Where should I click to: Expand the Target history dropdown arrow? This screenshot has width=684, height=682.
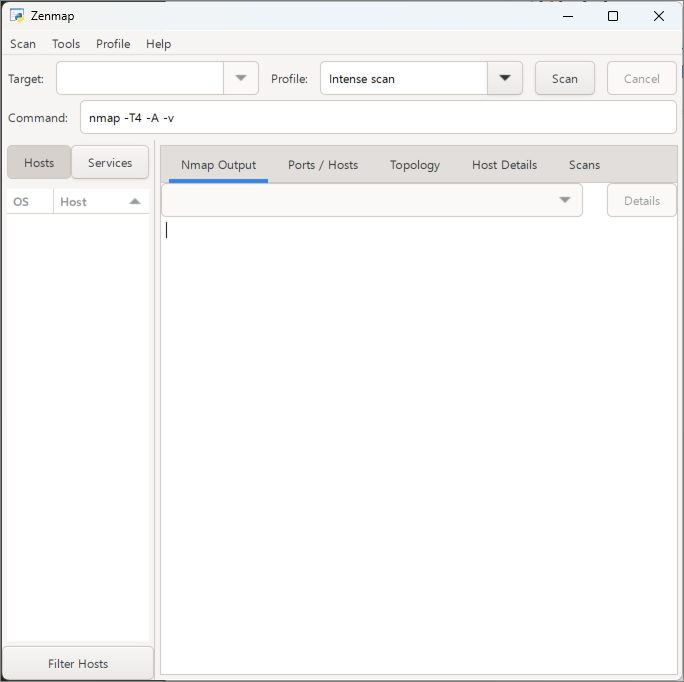[x=241, y=78]
